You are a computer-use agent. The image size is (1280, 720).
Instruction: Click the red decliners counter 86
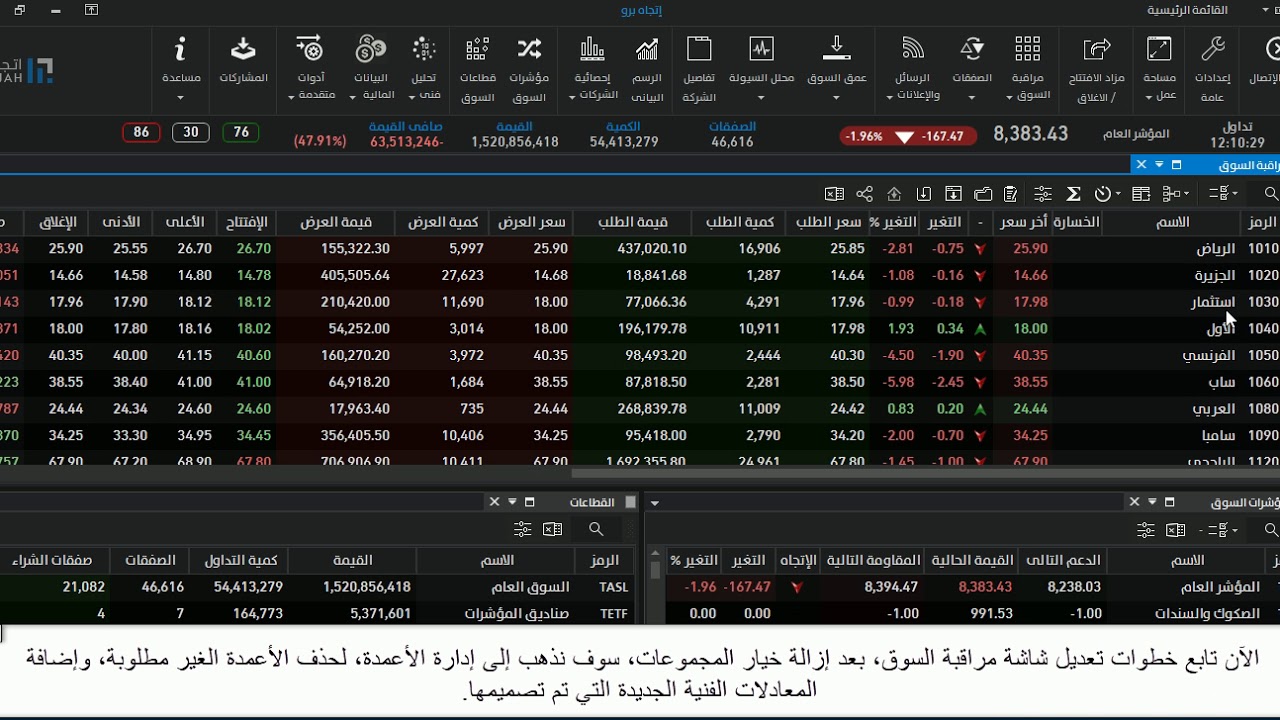coord(141,132)
